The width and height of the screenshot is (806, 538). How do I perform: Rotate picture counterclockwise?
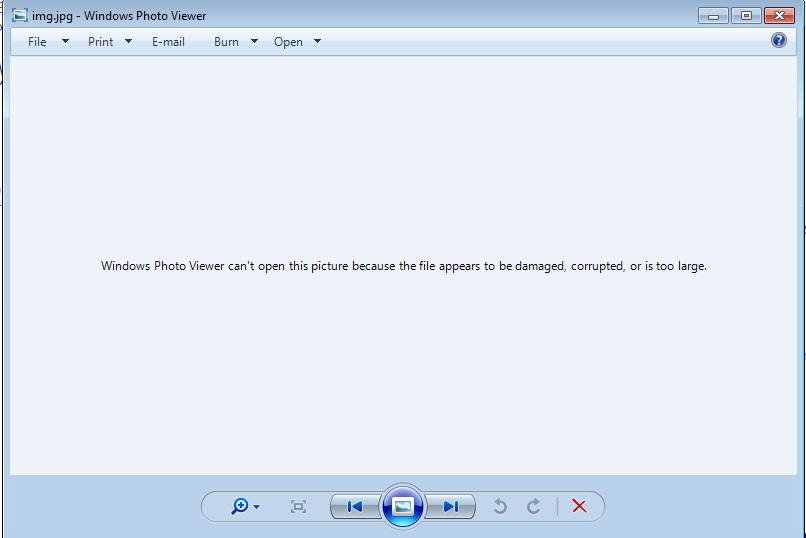pos(500,507)
